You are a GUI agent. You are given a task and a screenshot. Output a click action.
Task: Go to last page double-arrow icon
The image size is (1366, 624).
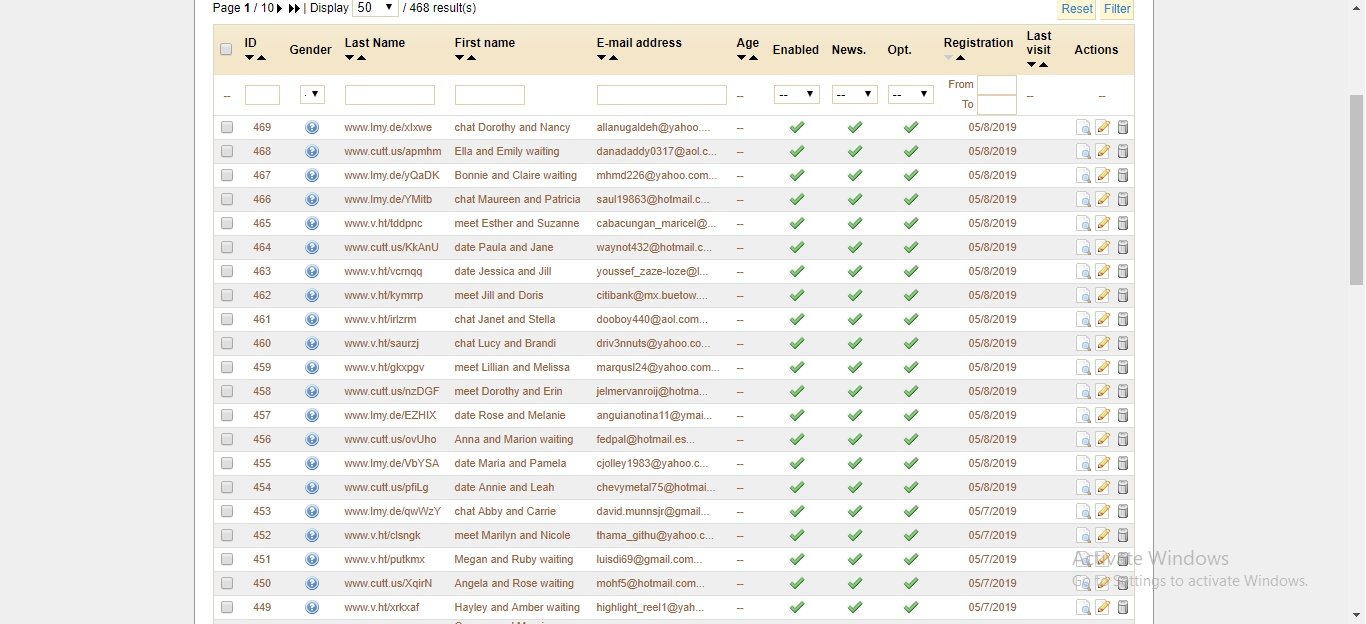tap(294, 8)
